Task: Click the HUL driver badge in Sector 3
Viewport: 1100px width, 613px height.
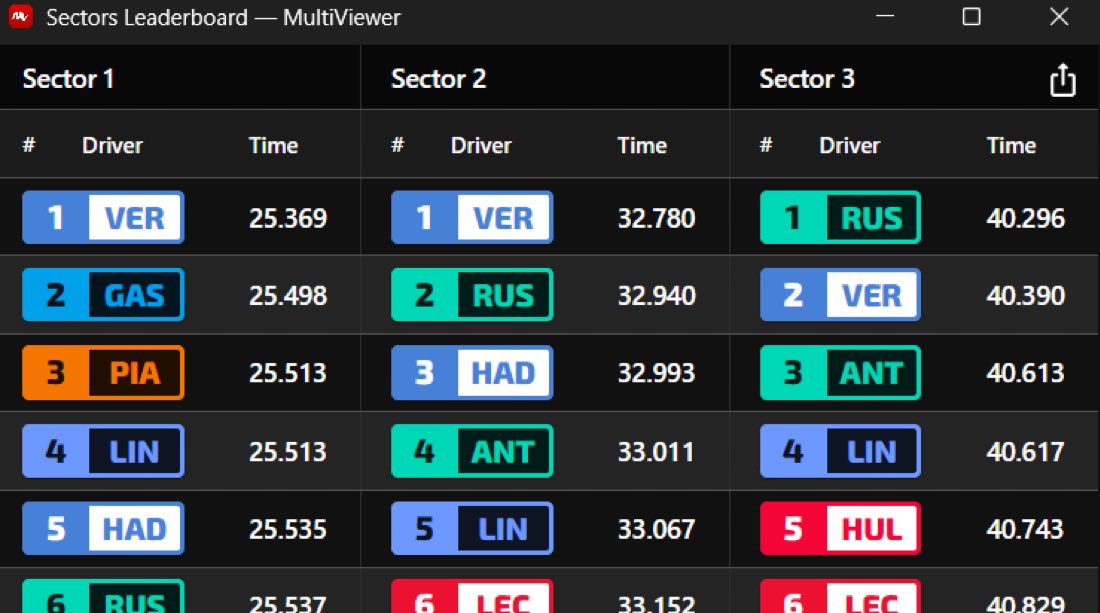Action: click(840, 528)
